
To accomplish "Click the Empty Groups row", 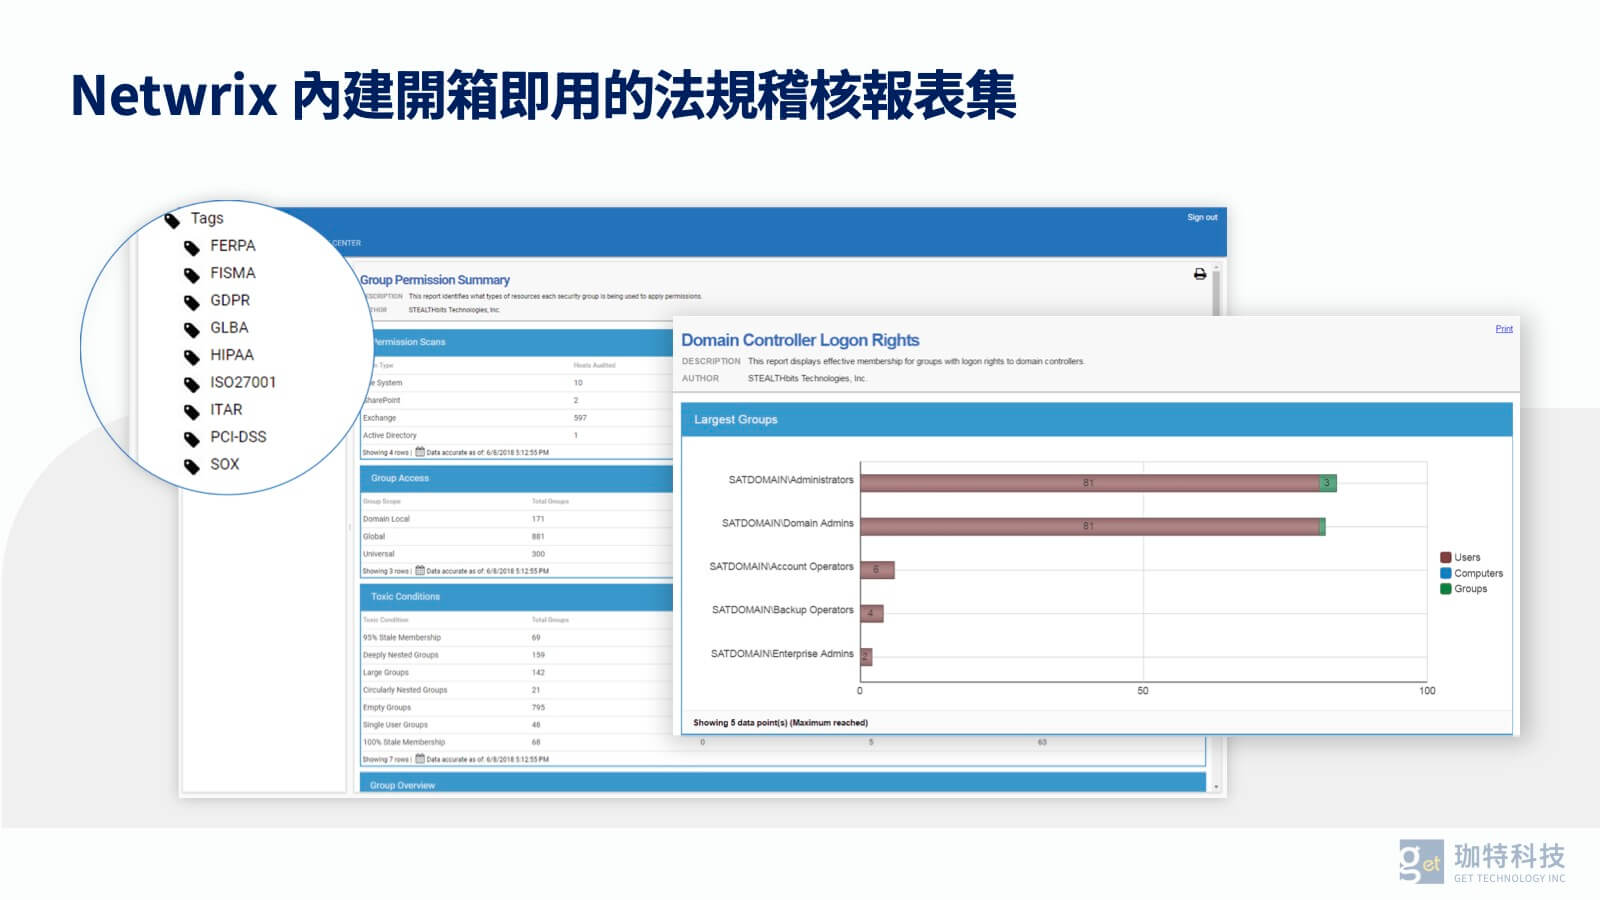I will [x=516, y=707].
